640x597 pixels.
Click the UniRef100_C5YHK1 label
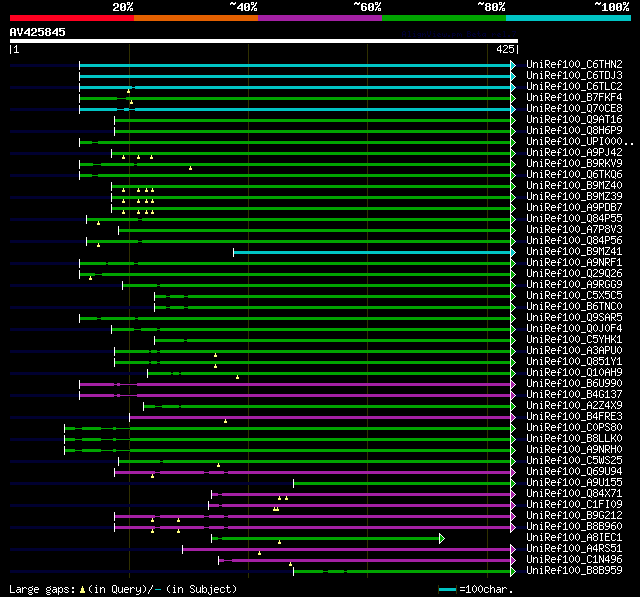click(574, 340)
